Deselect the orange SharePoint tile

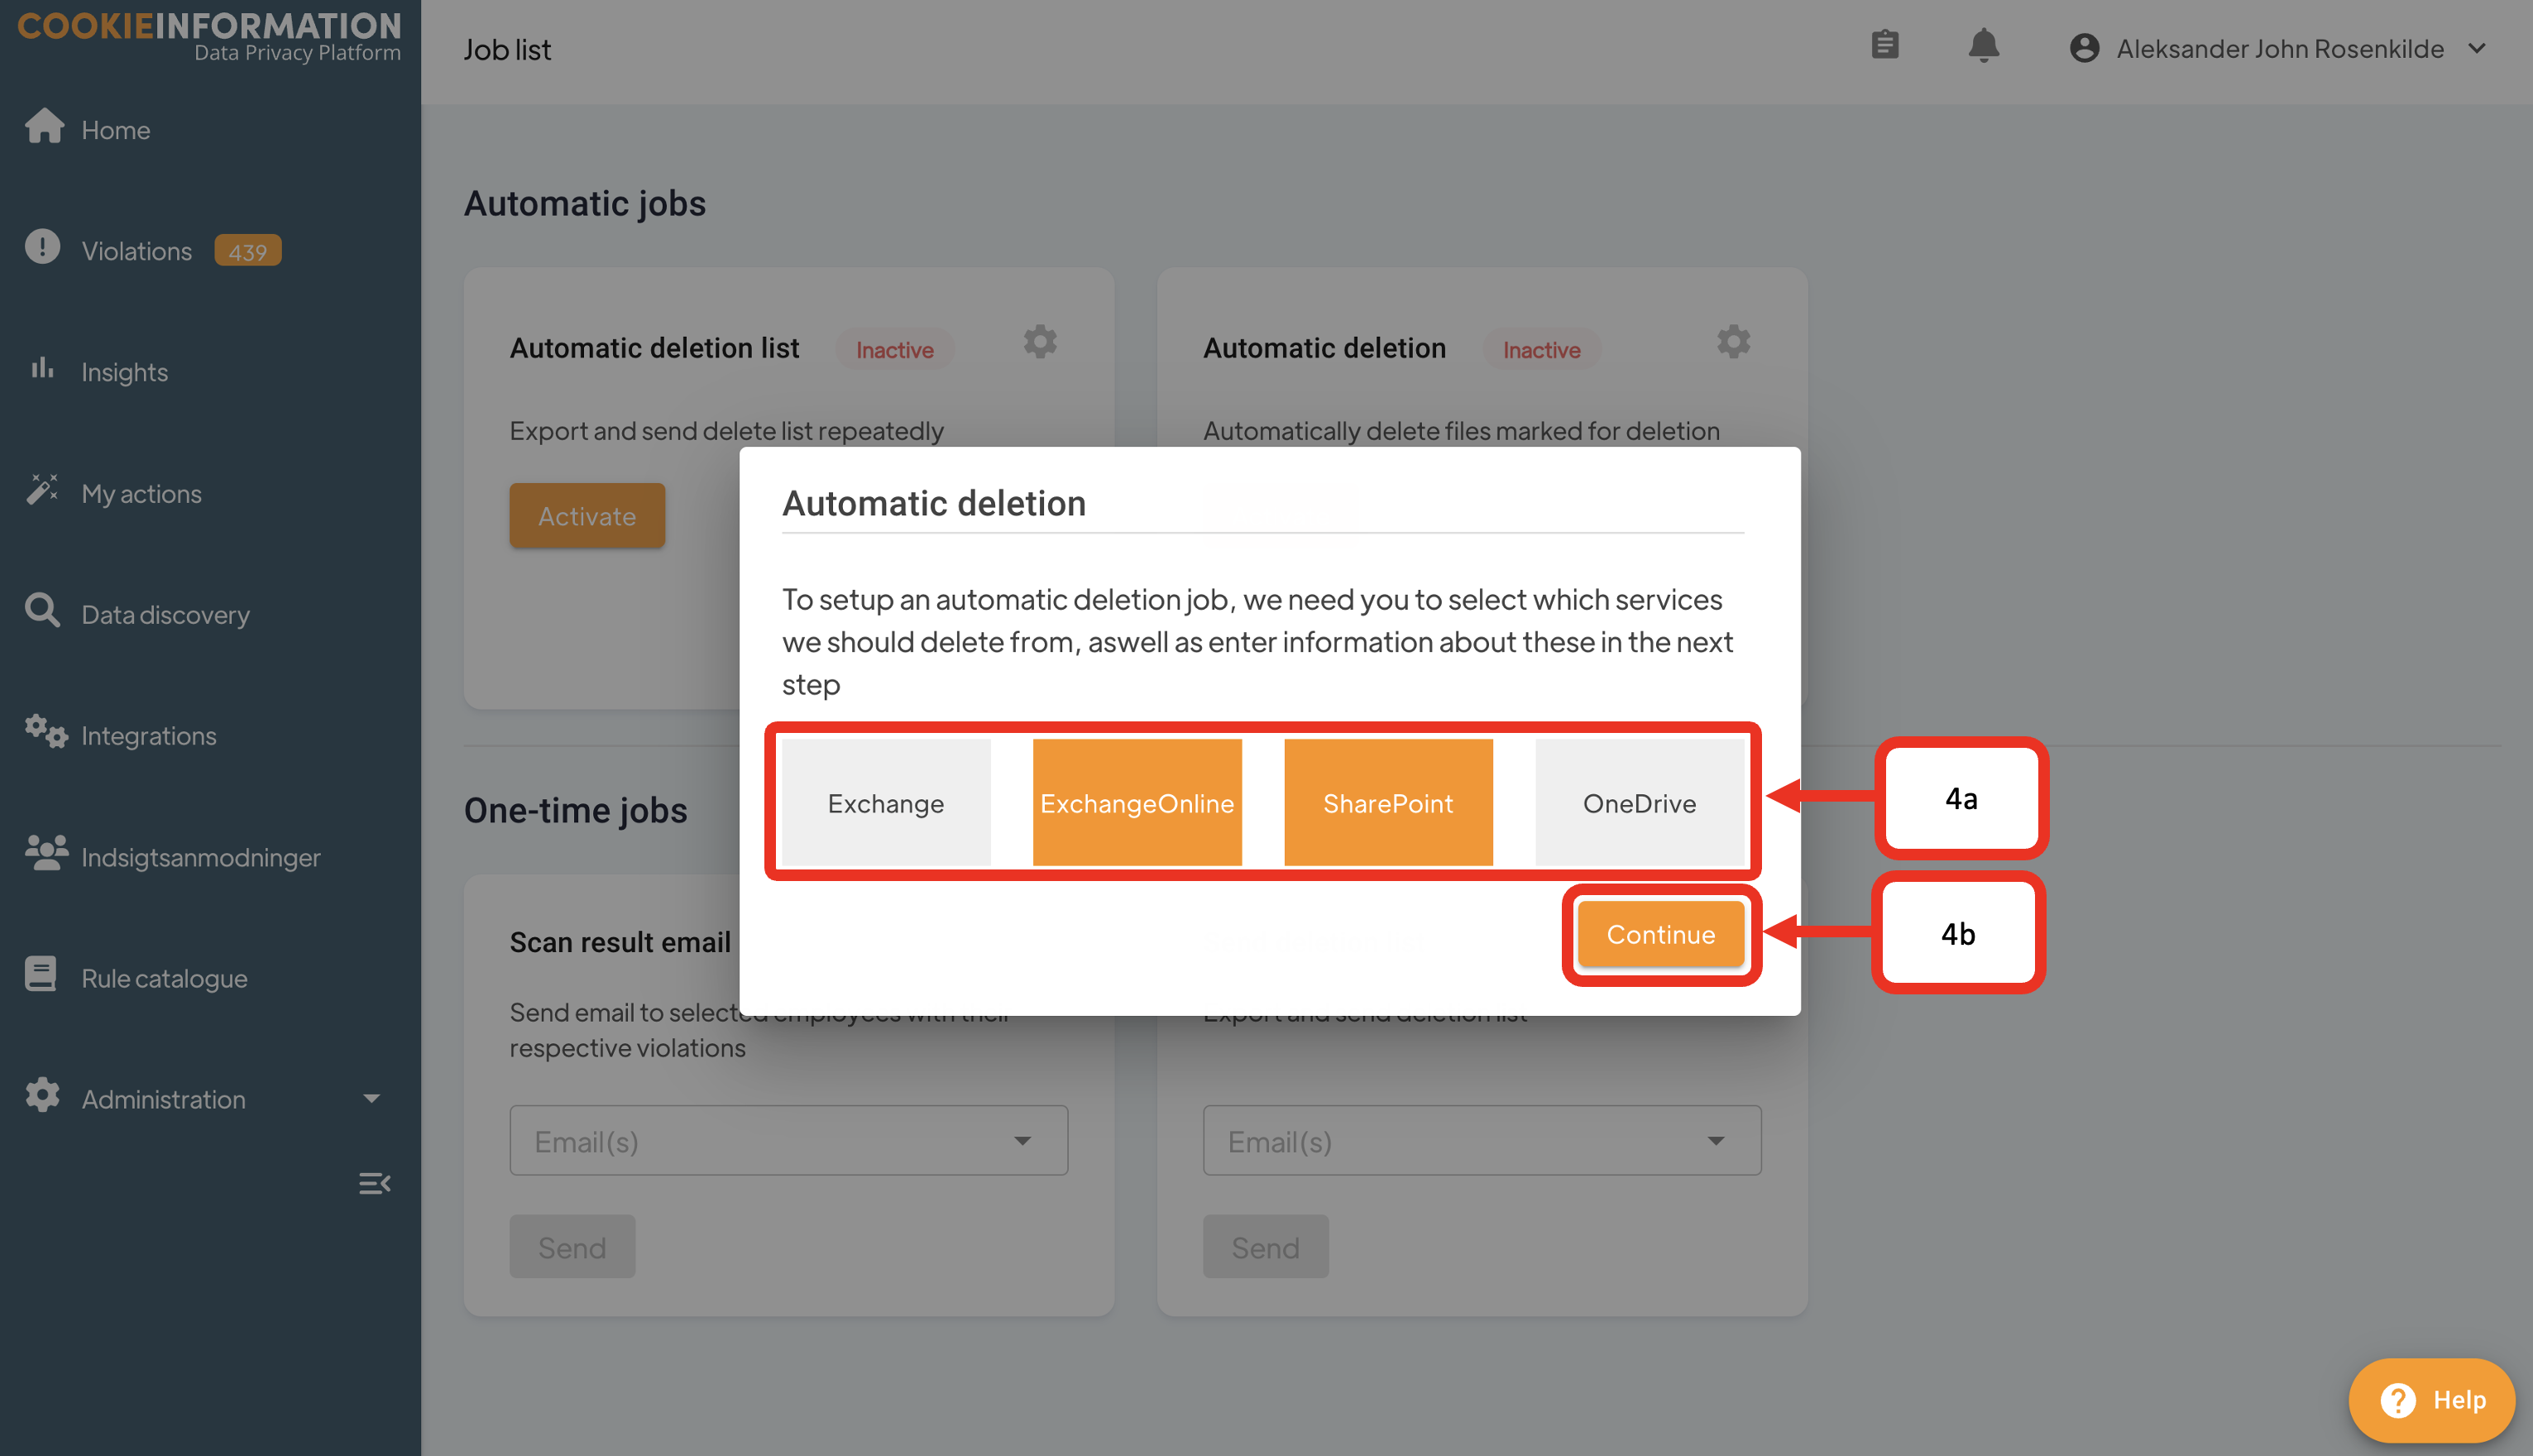click(x=1387, y=803)
